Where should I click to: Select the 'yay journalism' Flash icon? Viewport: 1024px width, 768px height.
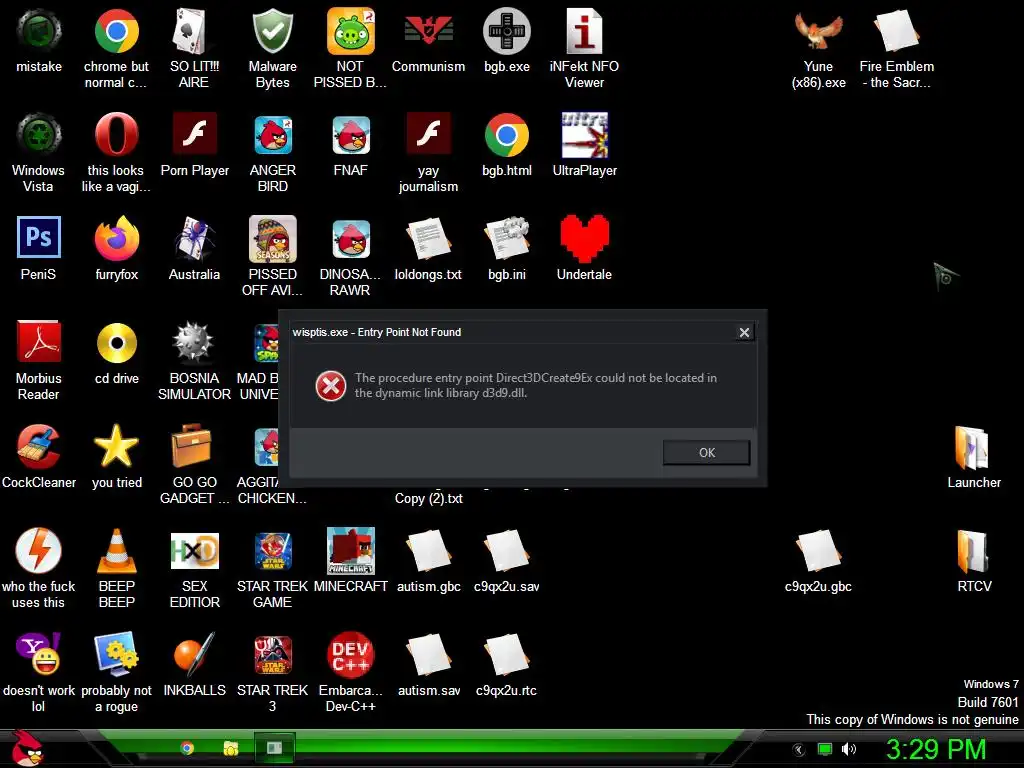(428, 134)
